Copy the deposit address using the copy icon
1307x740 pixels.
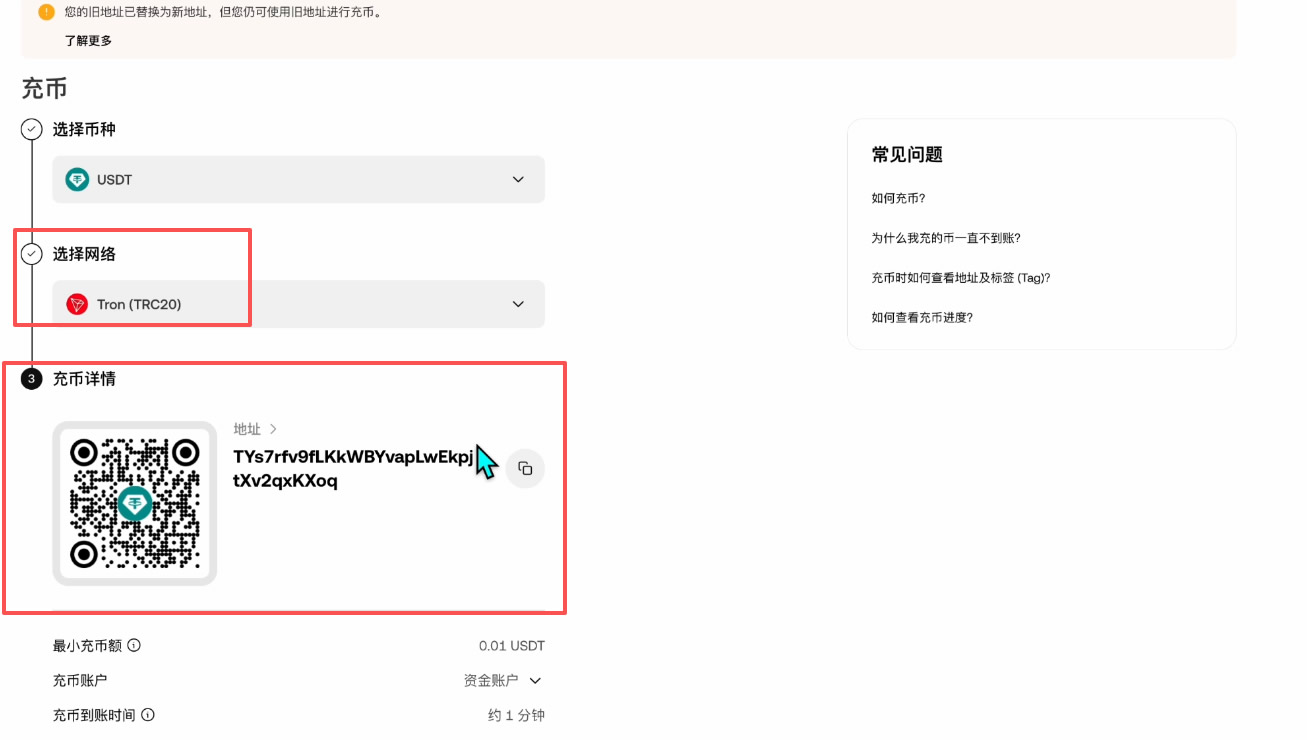point(525,468)
